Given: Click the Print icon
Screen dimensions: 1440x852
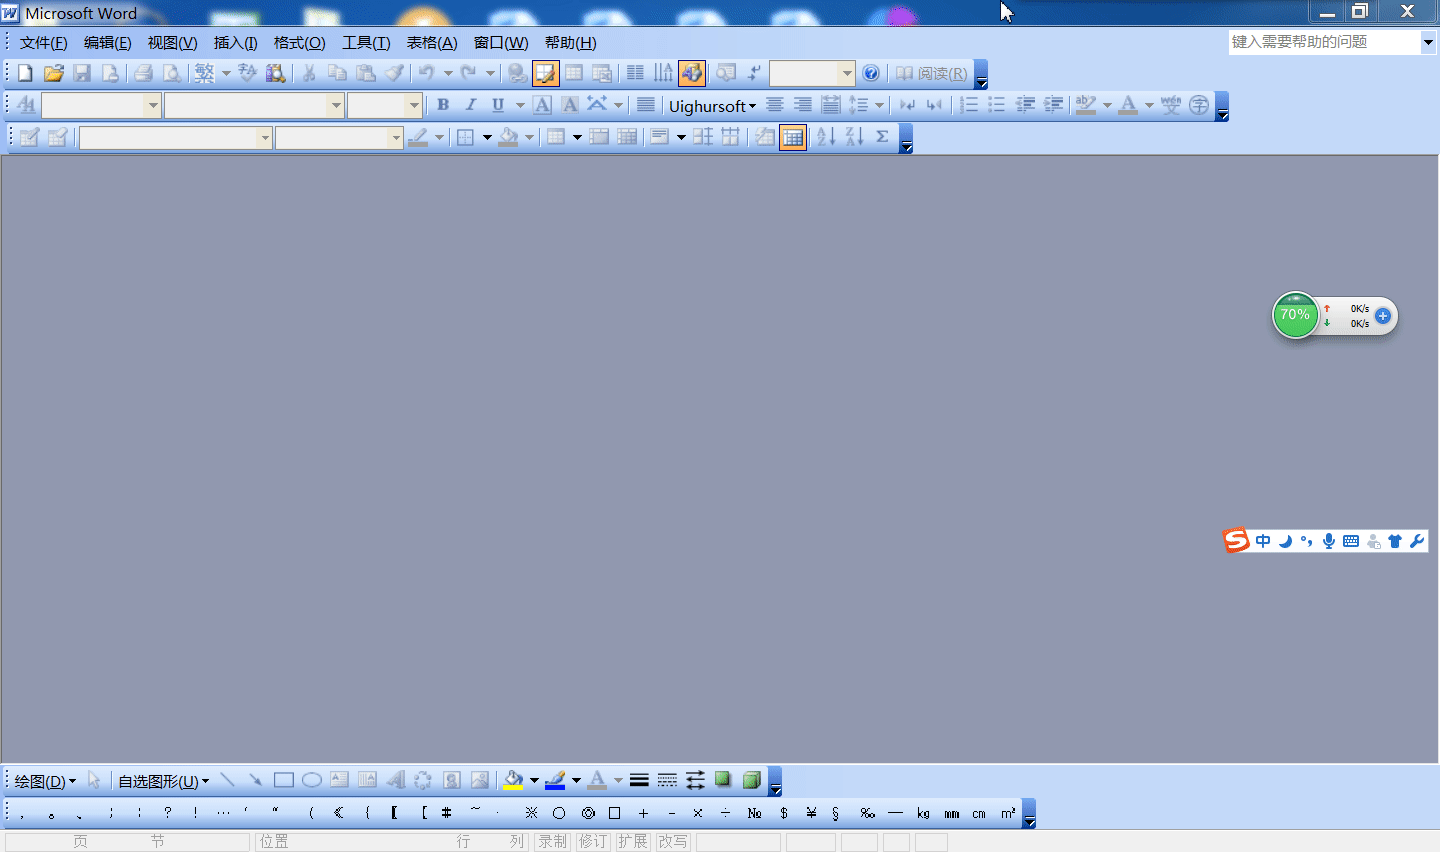Looking at the screenshot, I should pos(143,73).
